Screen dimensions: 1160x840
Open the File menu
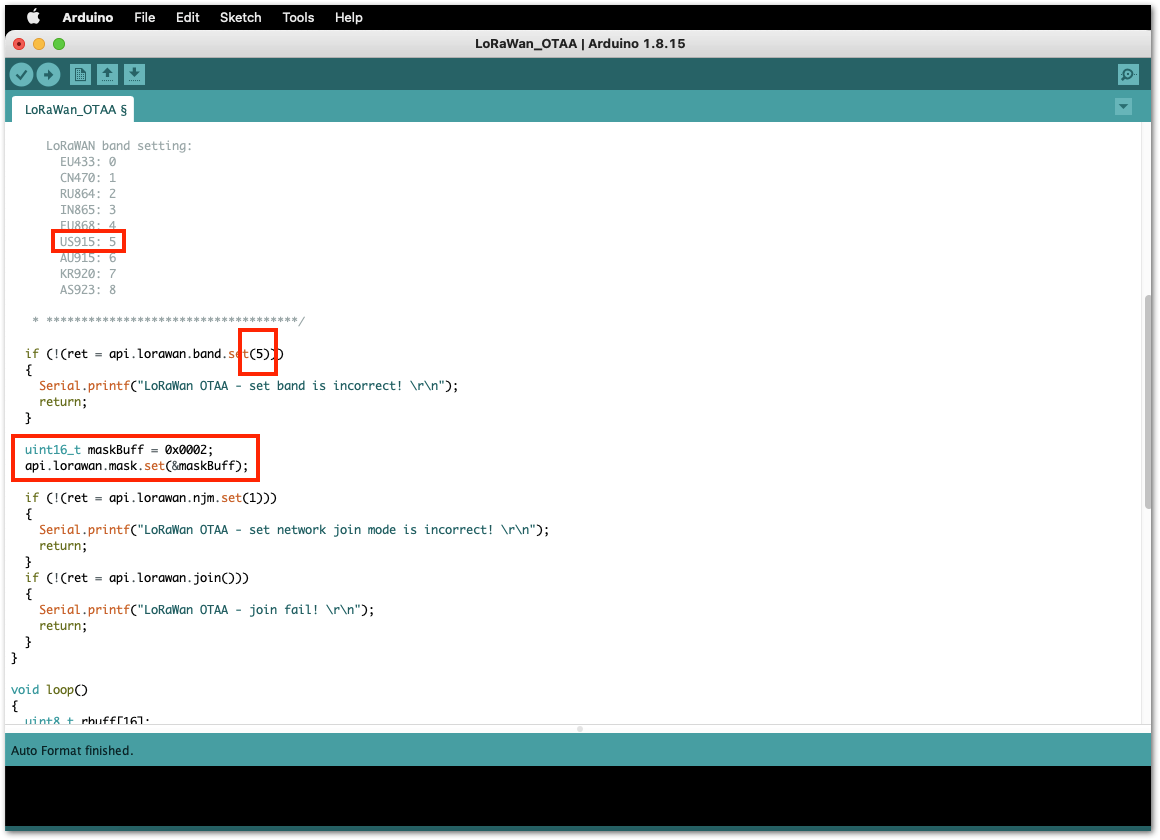pos(144,17)
